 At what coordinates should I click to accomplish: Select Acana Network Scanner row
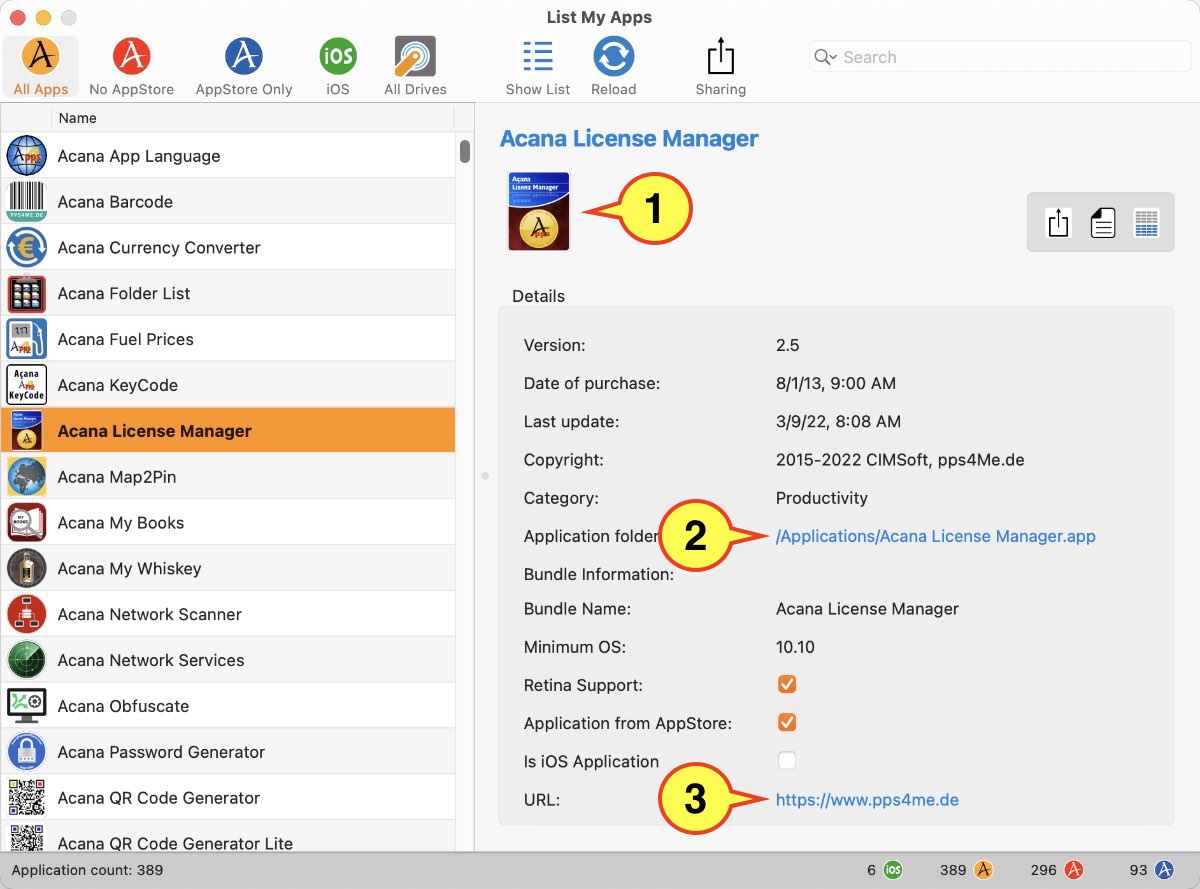coord(228,615)
